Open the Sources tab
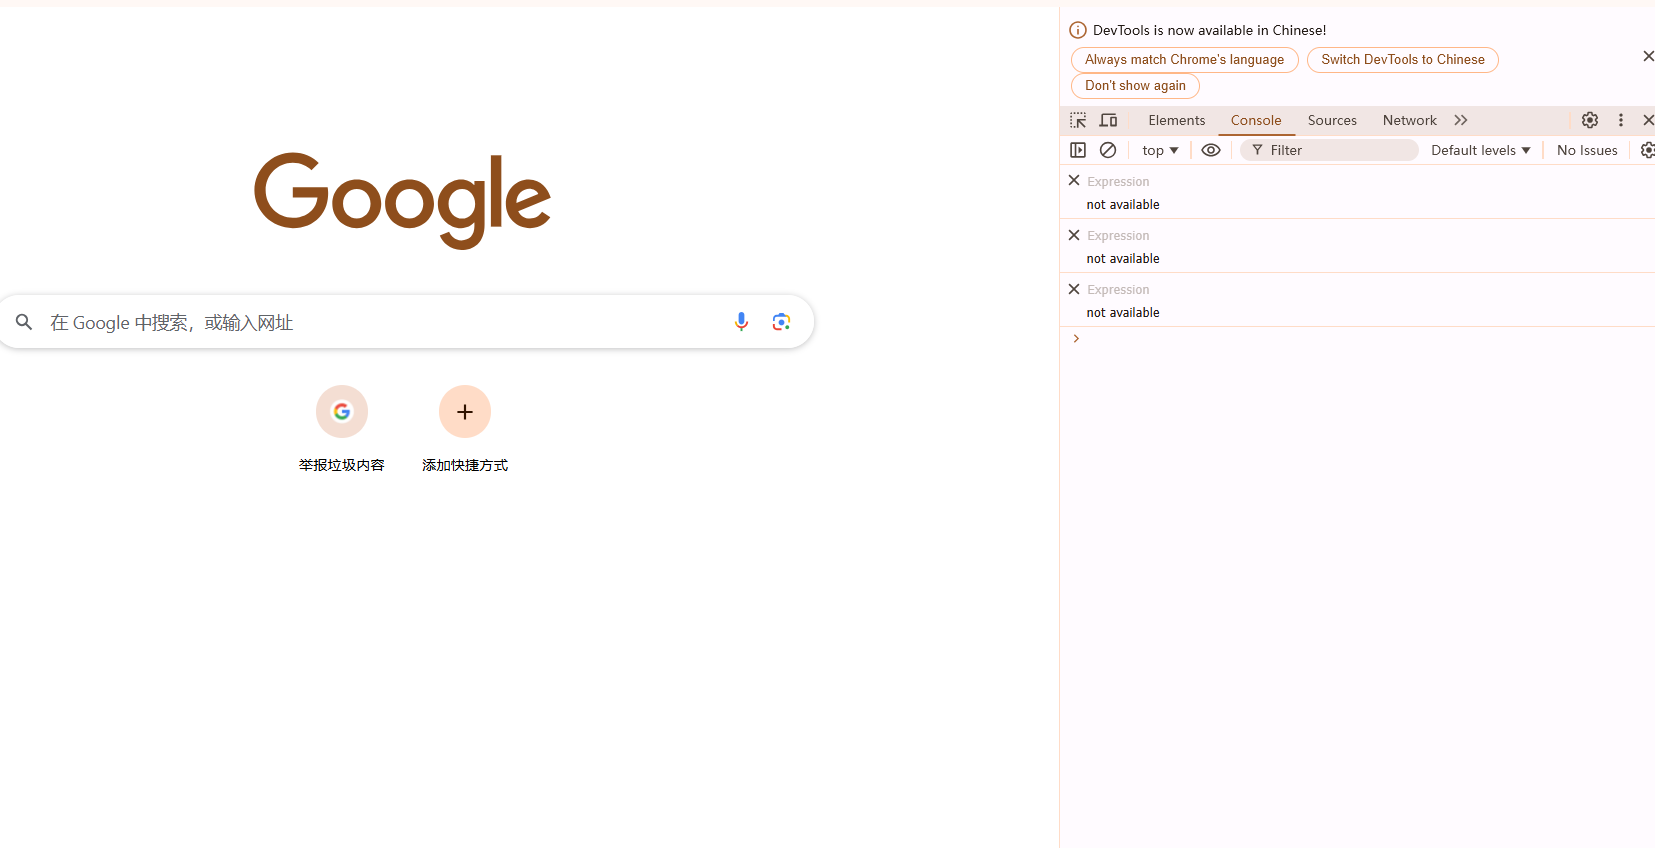Image resolution: width=1655 pixels, height=848 pixels. [1332, 120]
